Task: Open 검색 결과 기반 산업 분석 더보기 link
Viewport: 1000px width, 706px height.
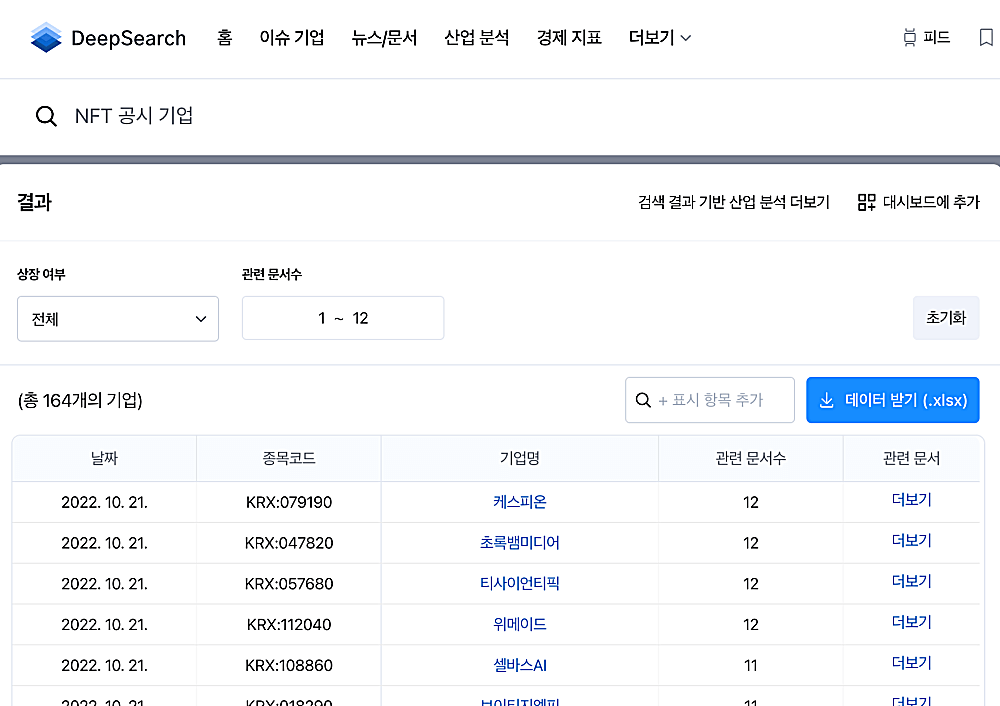Action: [x=733, y=201]
